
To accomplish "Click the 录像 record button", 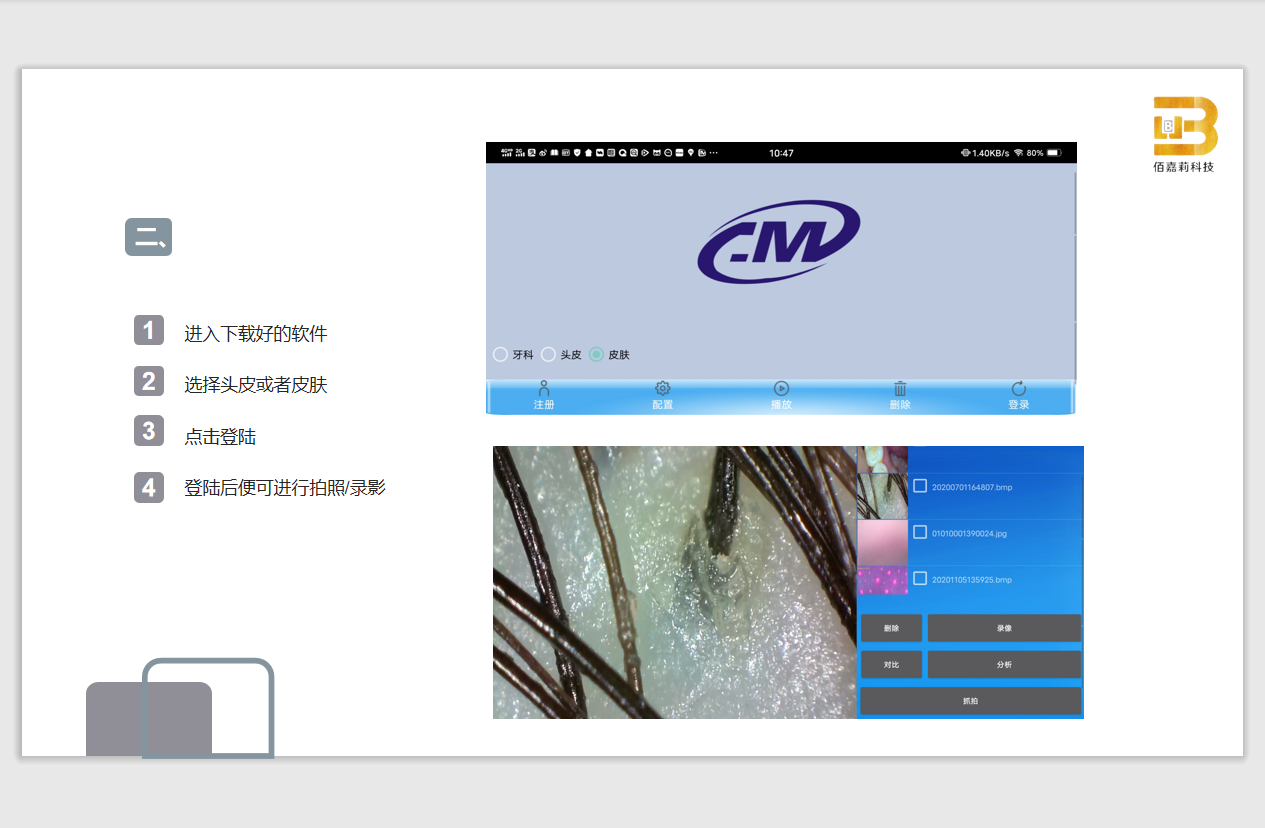I will pos(1004,628).
